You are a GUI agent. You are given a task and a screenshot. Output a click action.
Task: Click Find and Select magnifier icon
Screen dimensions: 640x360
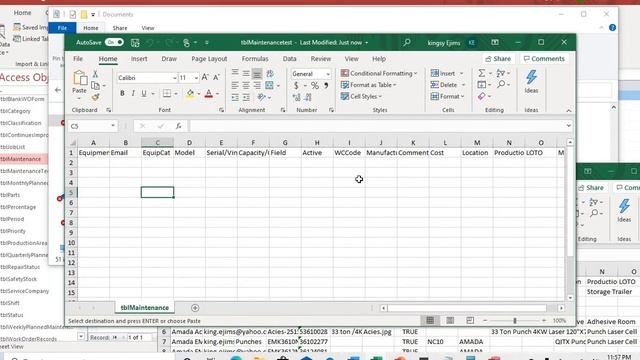(x=501, y=84)
